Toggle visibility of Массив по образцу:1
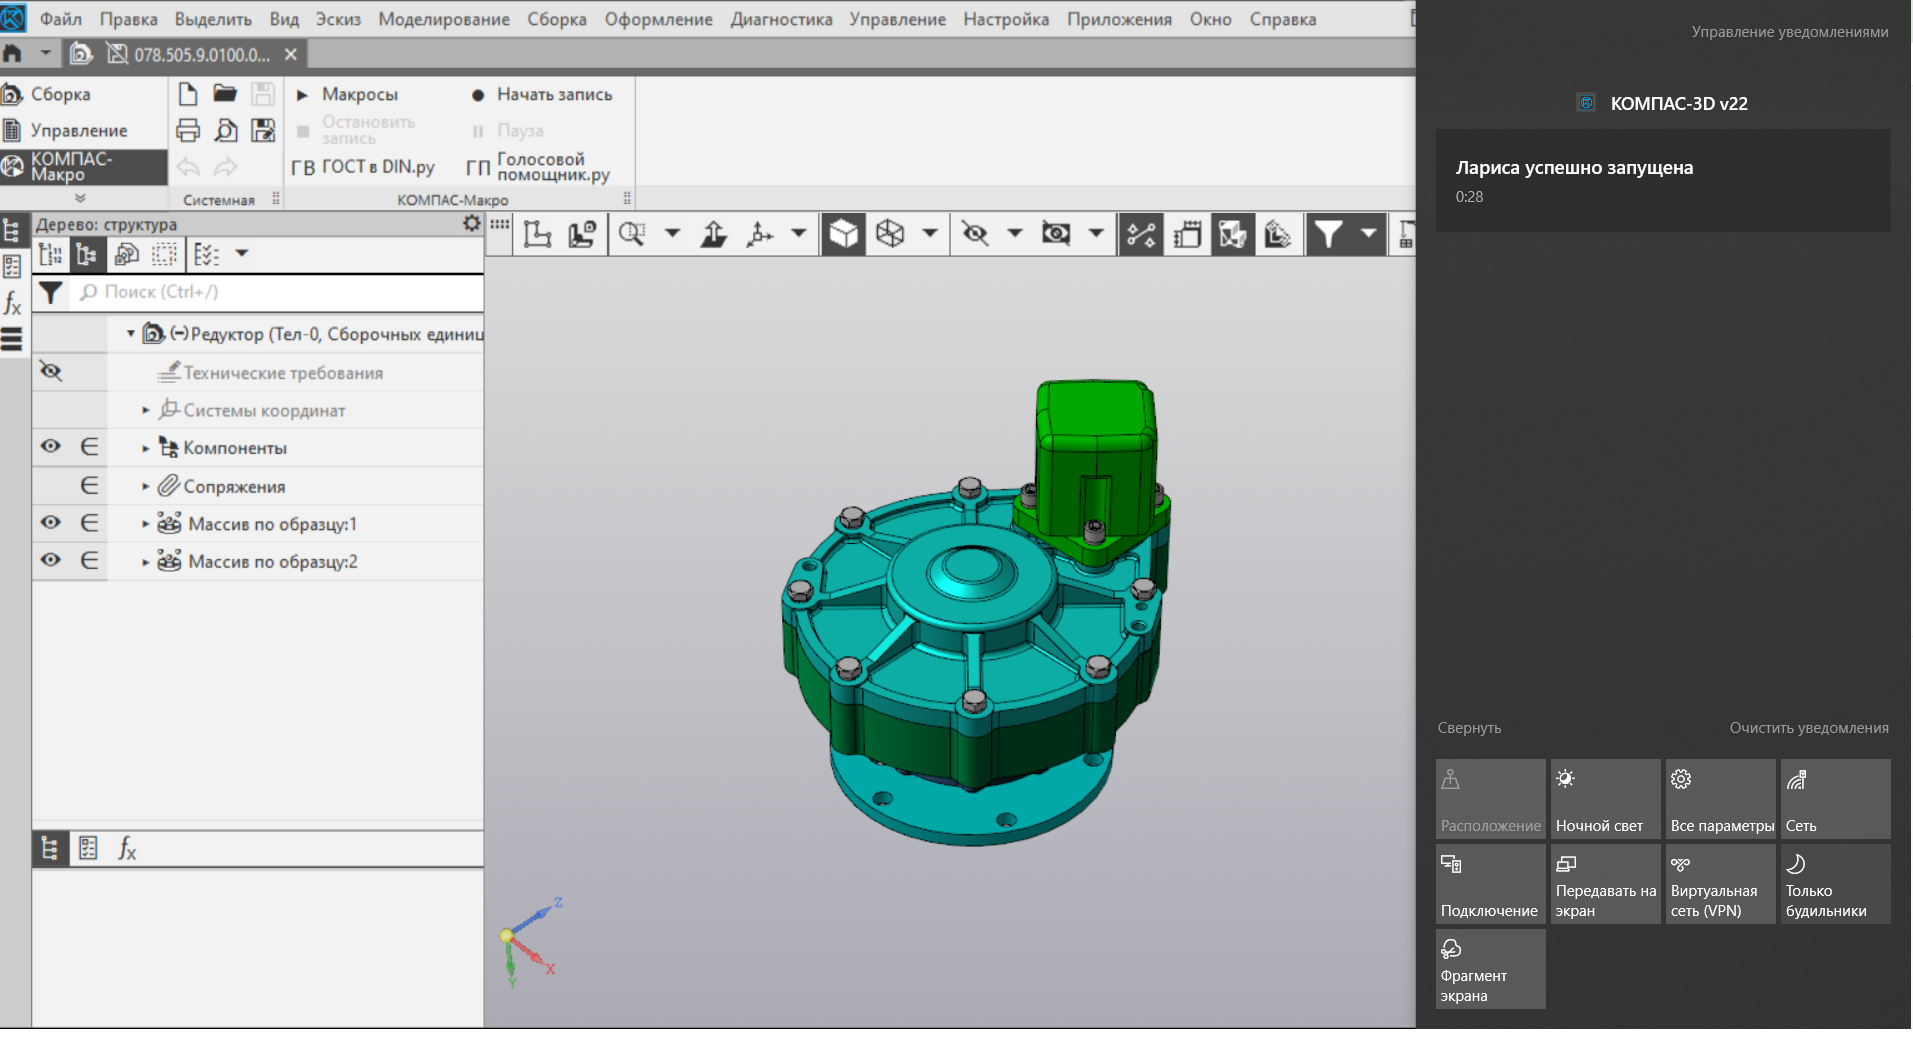This screenshot has width=1913, height=1064. point(51,523)
